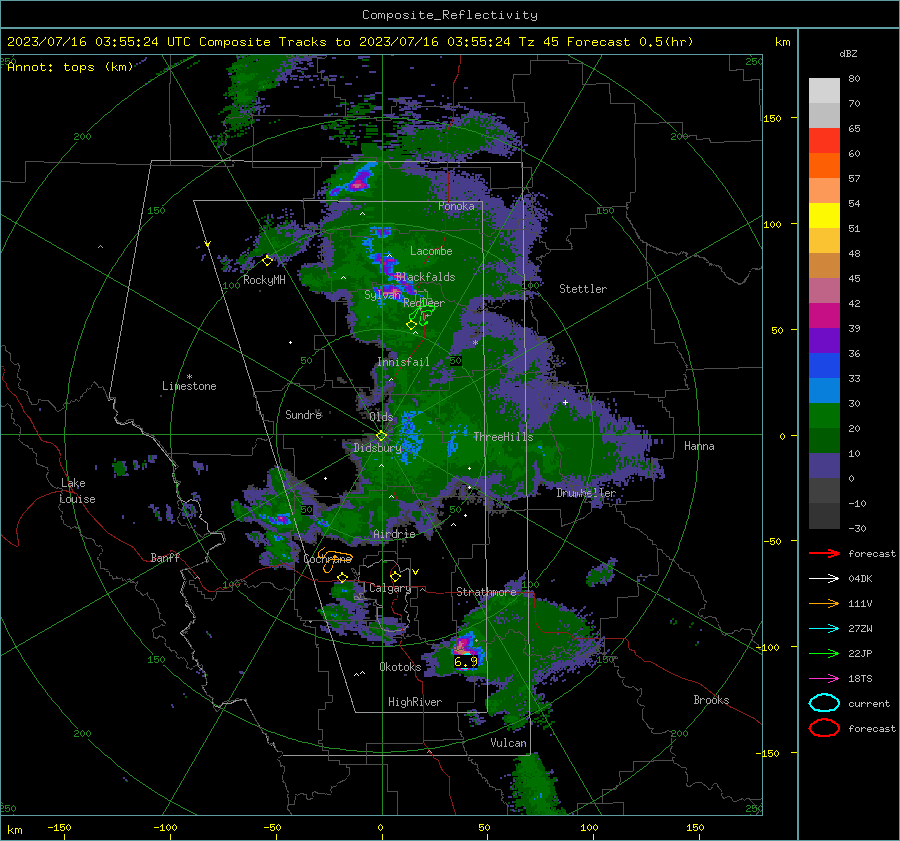Click the Annot: tops (km) annotation text
The image size is (900, 841).
pos(70,67)
